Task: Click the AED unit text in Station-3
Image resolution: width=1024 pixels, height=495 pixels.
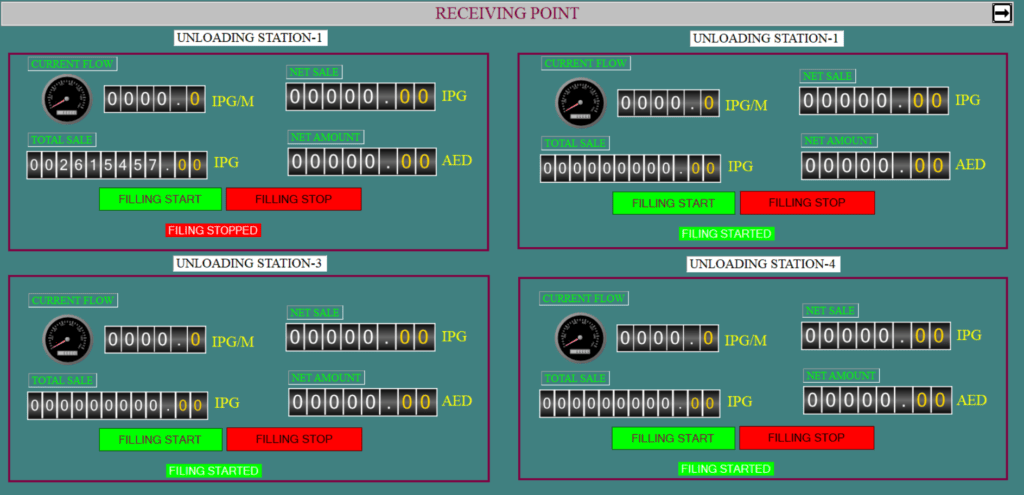Action: [457, 401]
